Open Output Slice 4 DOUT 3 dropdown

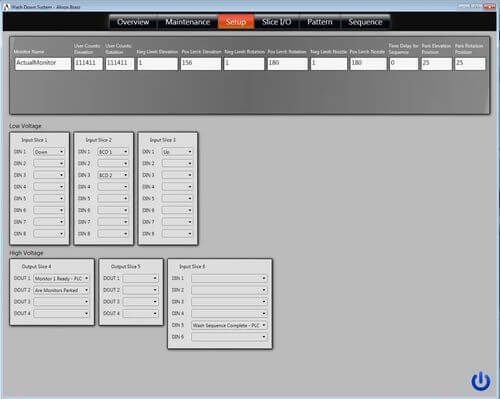[61, 302]
